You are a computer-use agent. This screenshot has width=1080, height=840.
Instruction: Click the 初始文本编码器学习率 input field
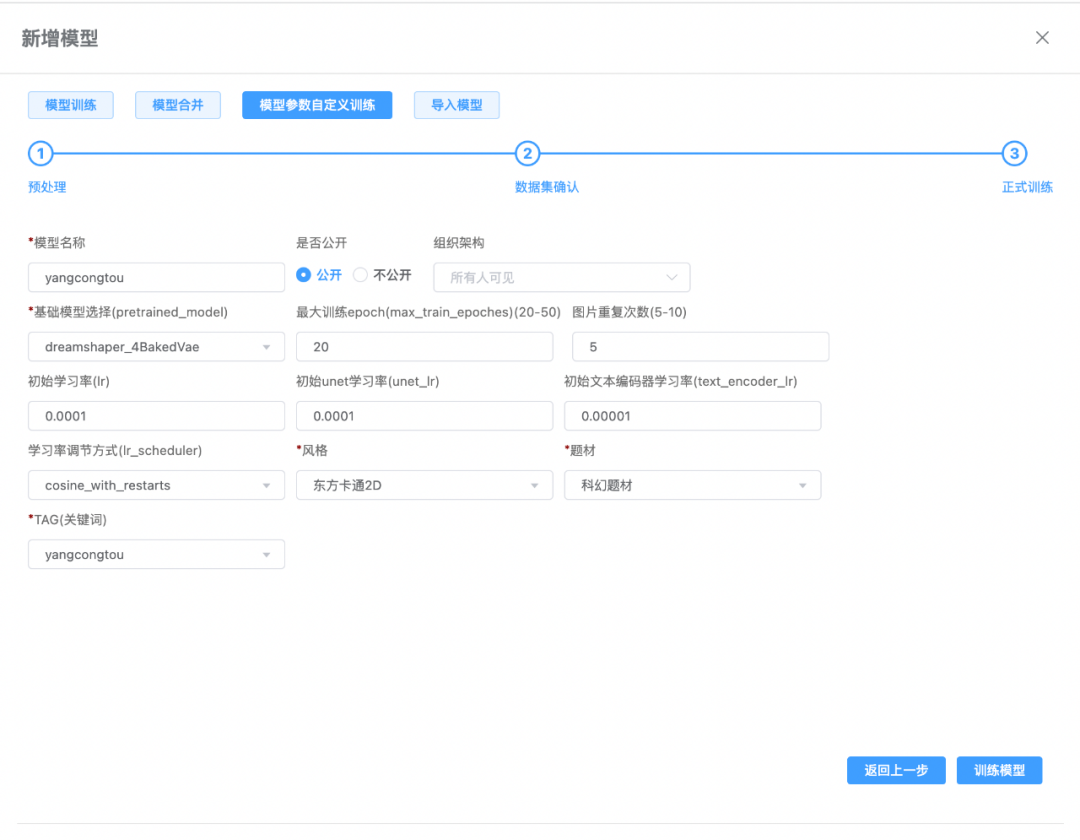tap(692, 416)
